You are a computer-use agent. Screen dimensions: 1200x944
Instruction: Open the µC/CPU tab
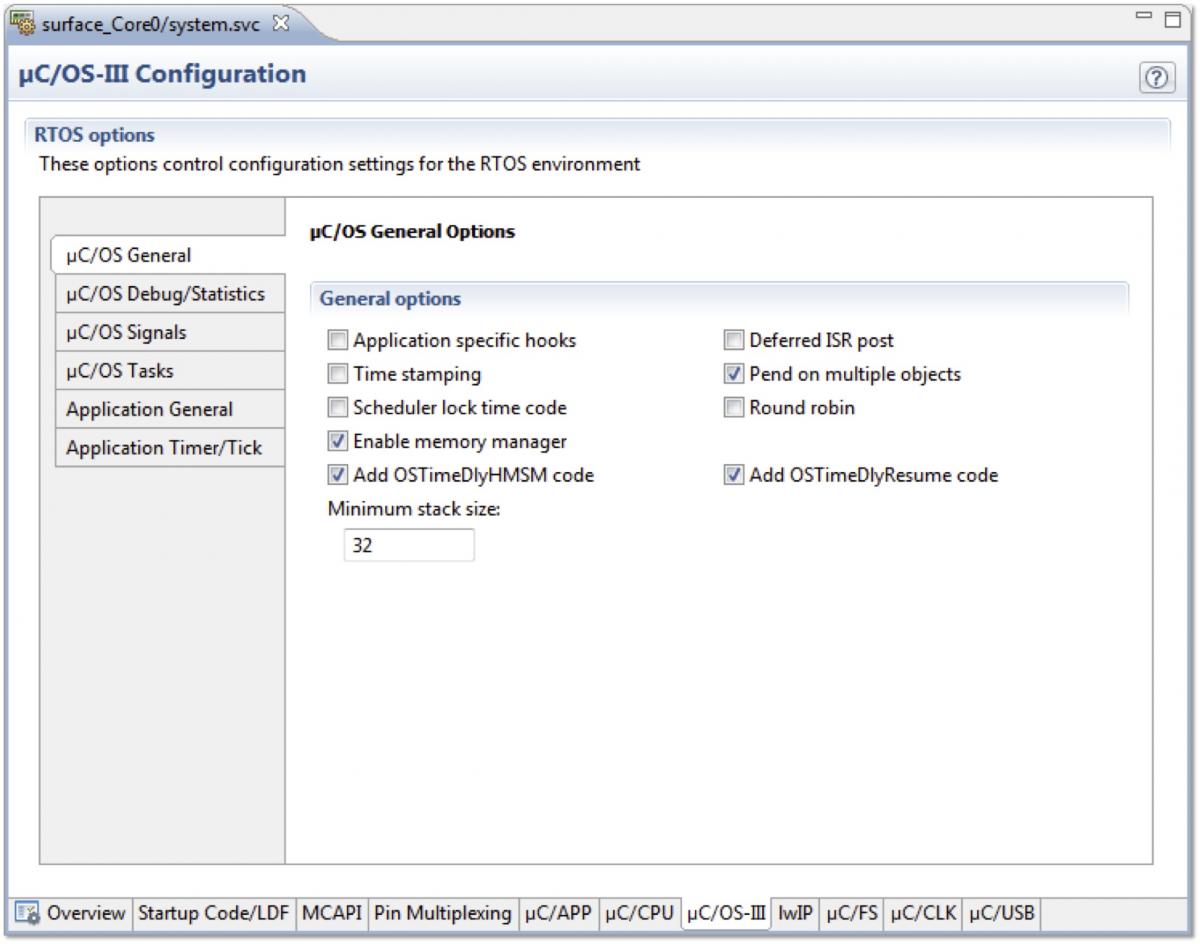click(x=640, y=913)
